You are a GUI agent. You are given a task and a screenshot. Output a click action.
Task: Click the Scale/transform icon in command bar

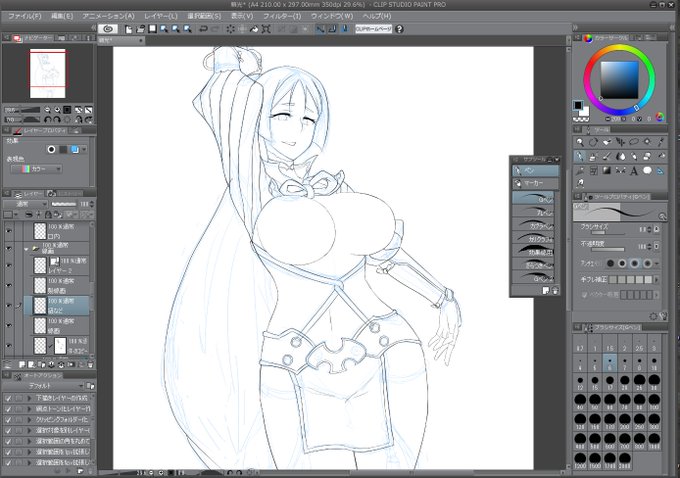[266, 29]
